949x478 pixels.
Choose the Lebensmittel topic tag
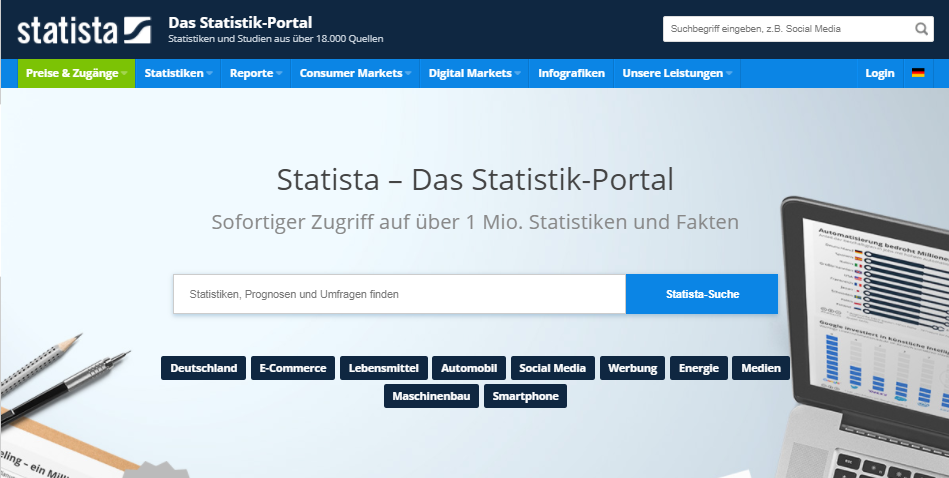point(384,368)
